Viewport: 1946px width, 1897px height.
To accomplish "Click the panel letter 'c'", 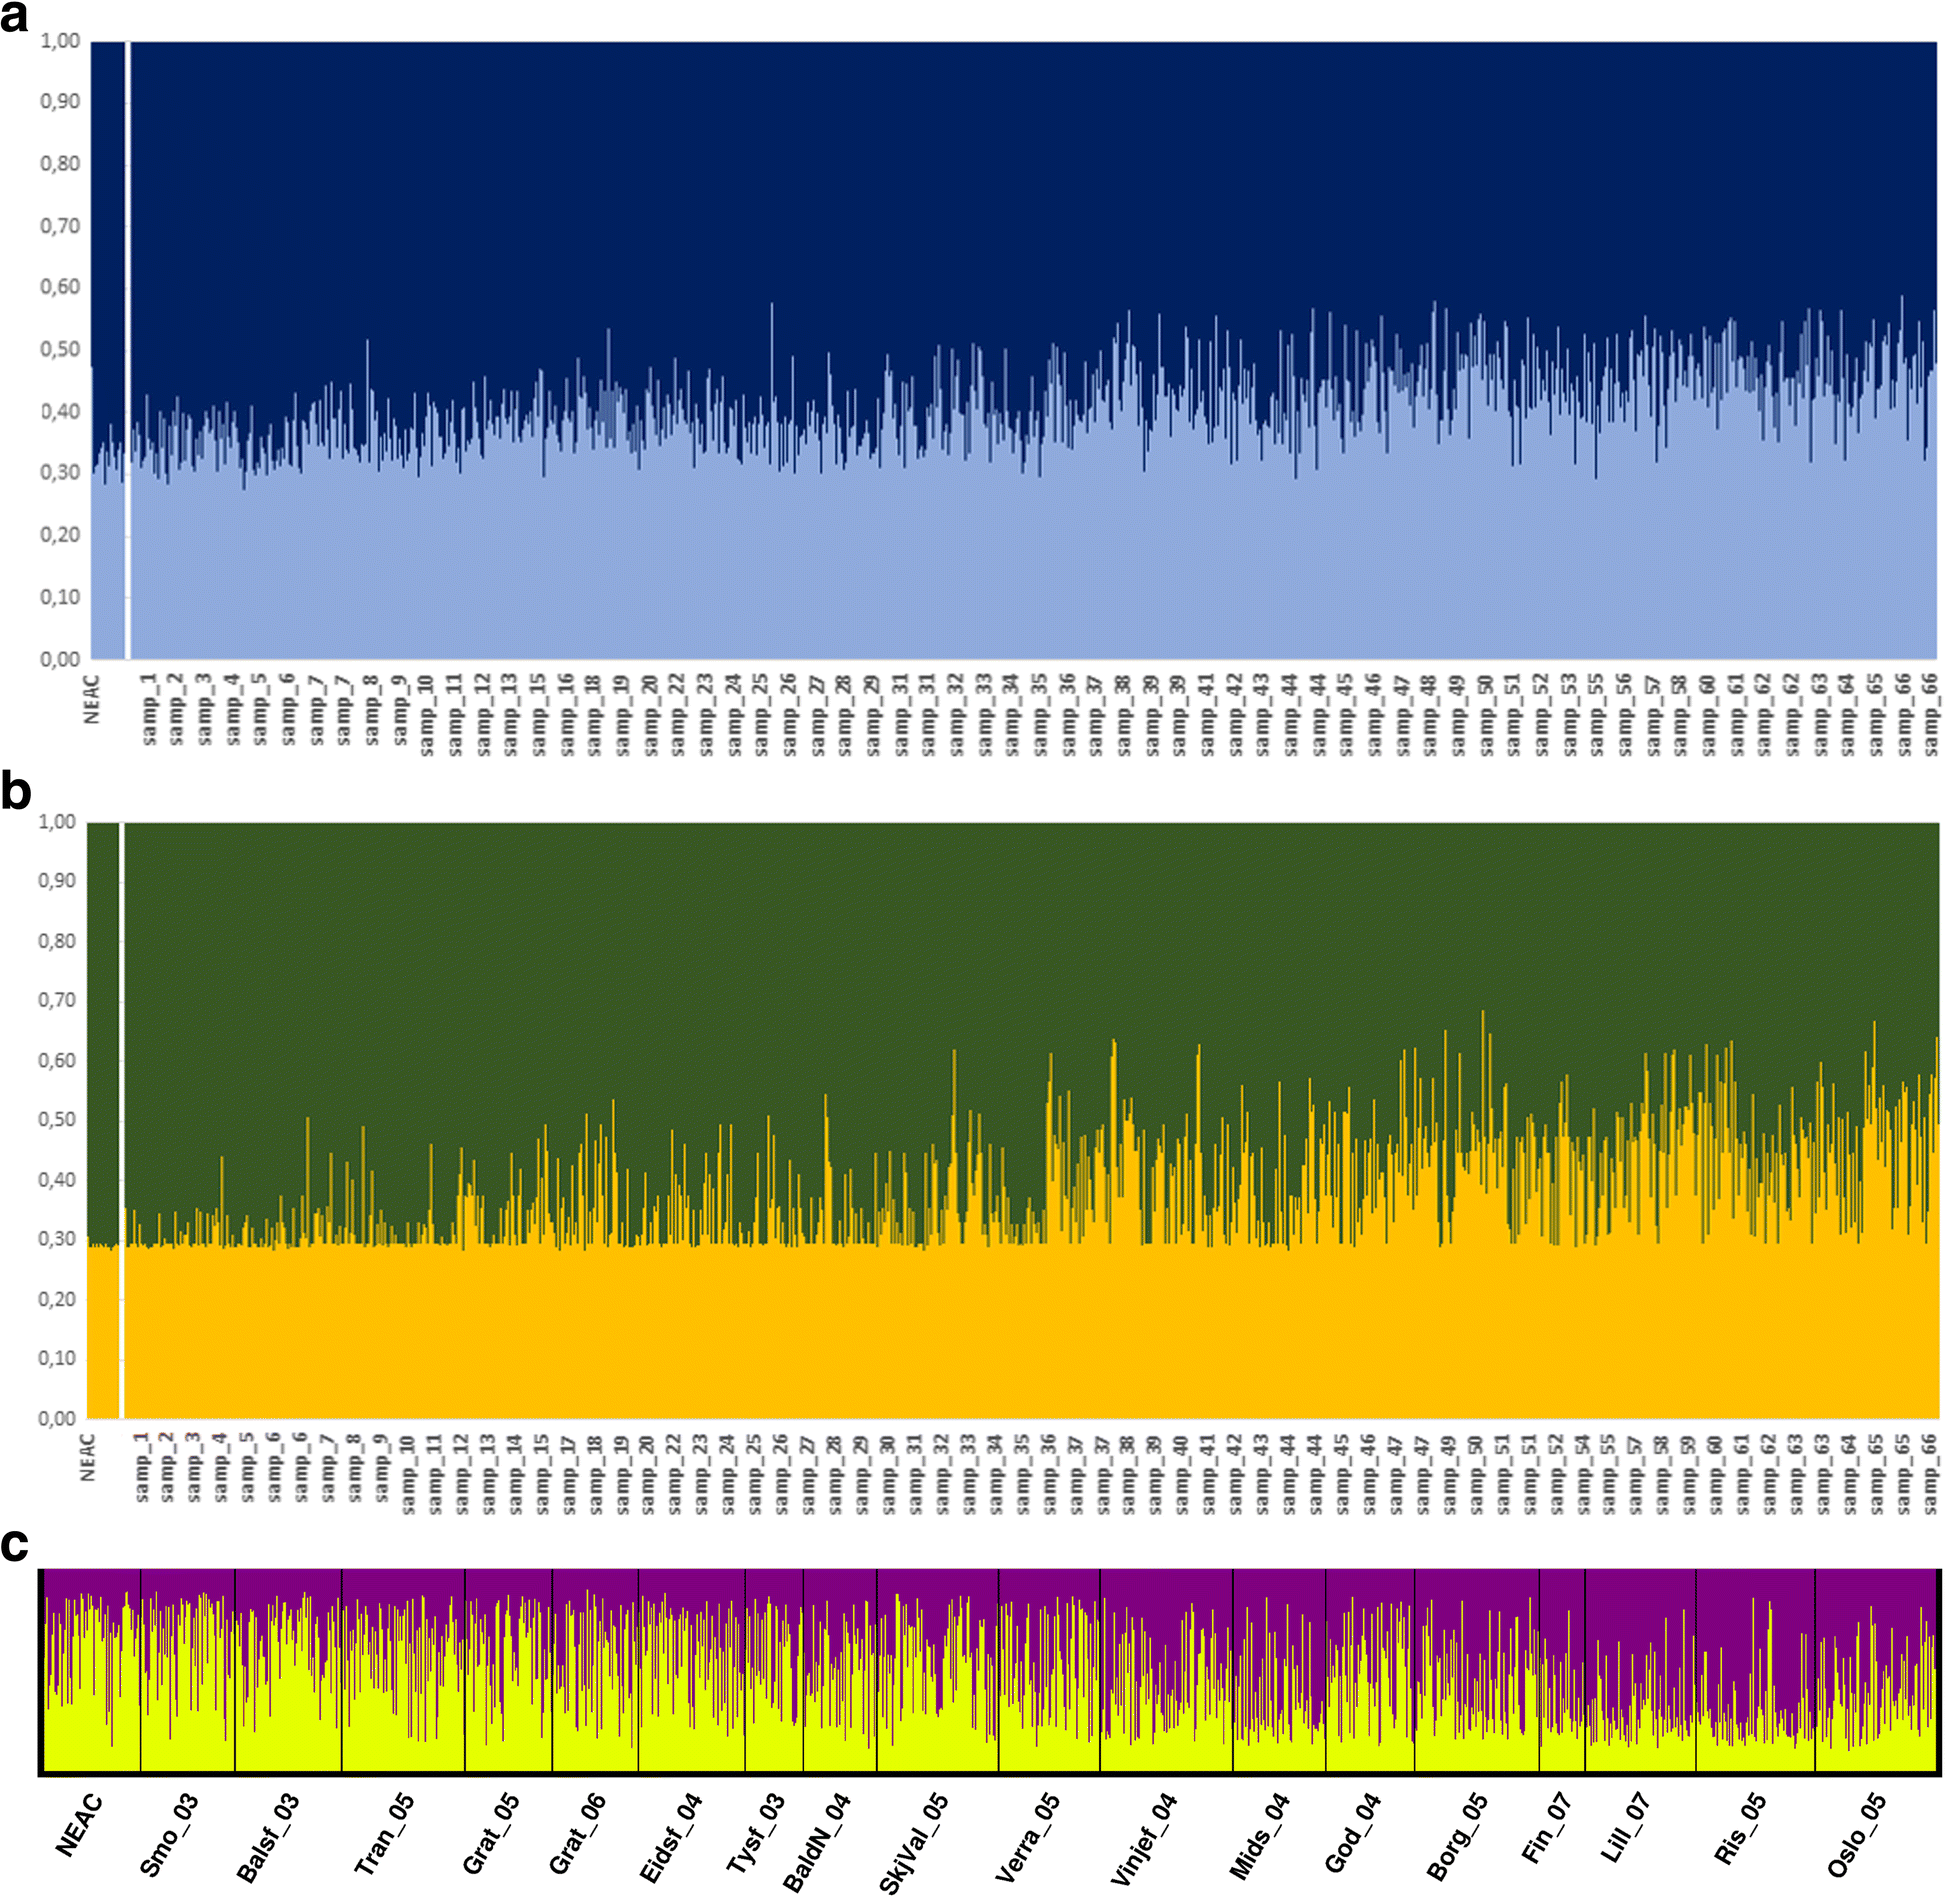I will pos(14,1547).
